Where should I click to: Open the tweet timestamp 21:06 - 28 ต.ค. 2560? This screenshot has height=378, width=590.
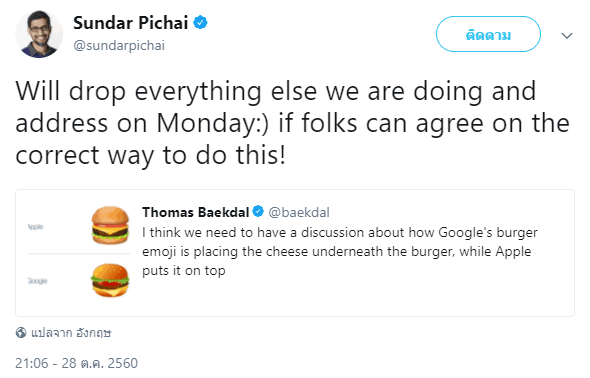click(76, 363)
